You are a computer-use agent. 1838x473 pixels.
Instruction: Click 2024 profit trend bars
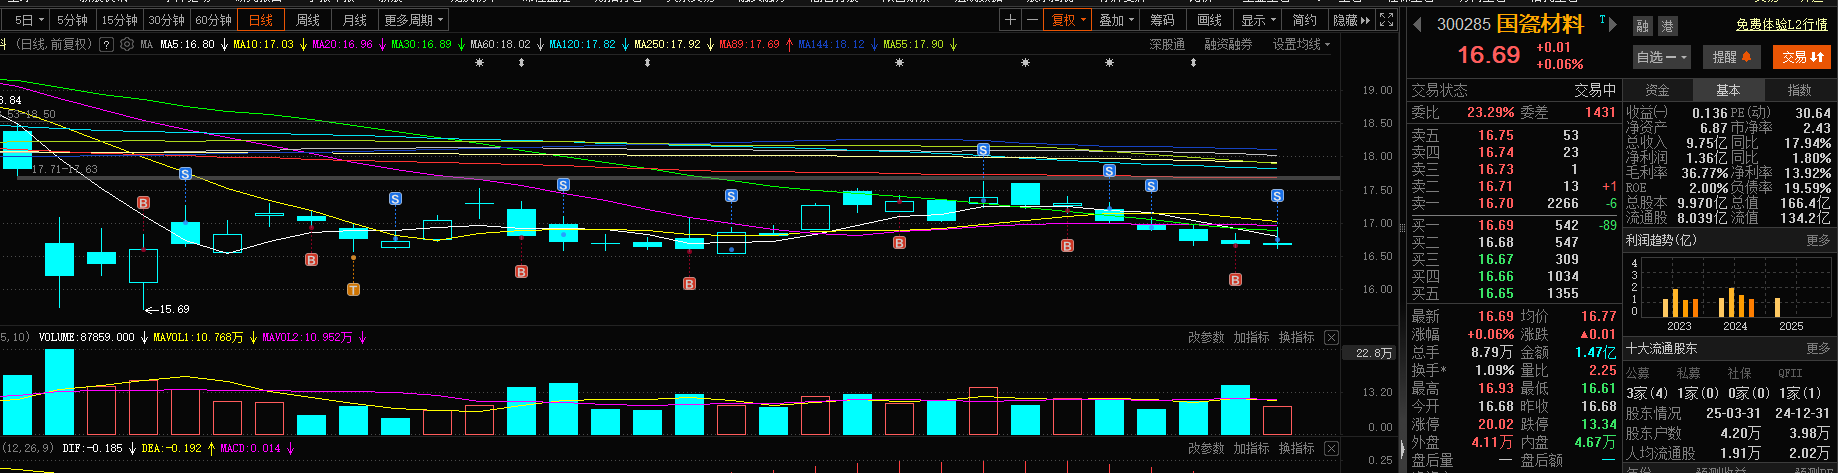1735,303
